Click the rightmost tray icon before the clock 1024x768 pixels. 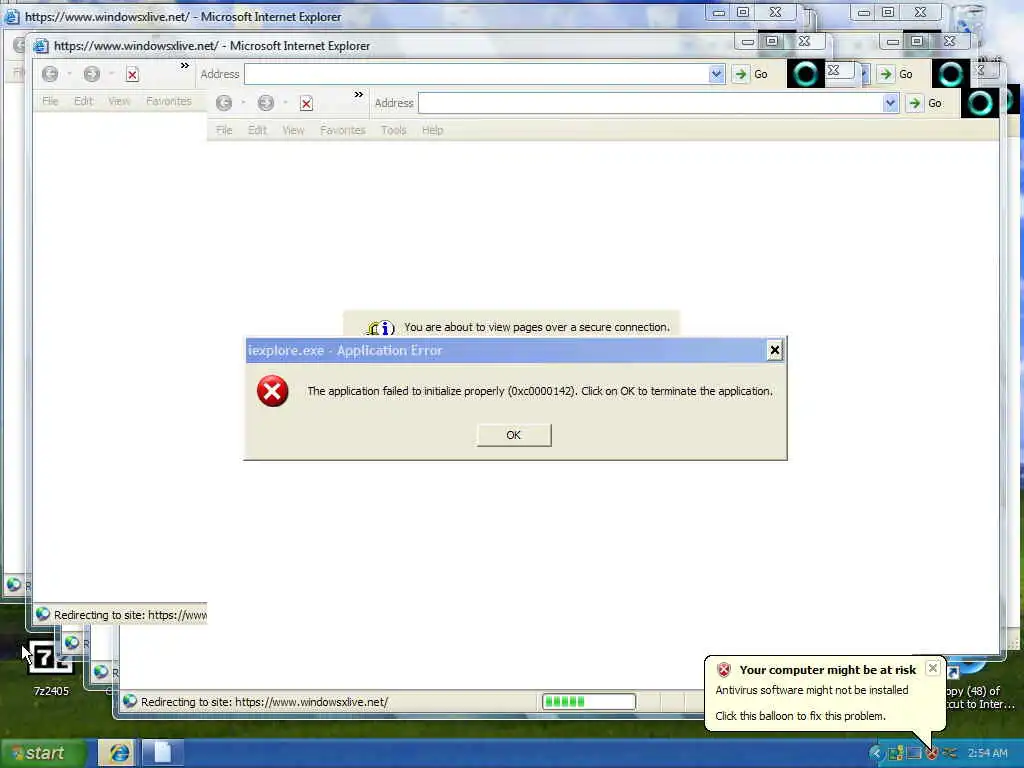pos(950,754)
